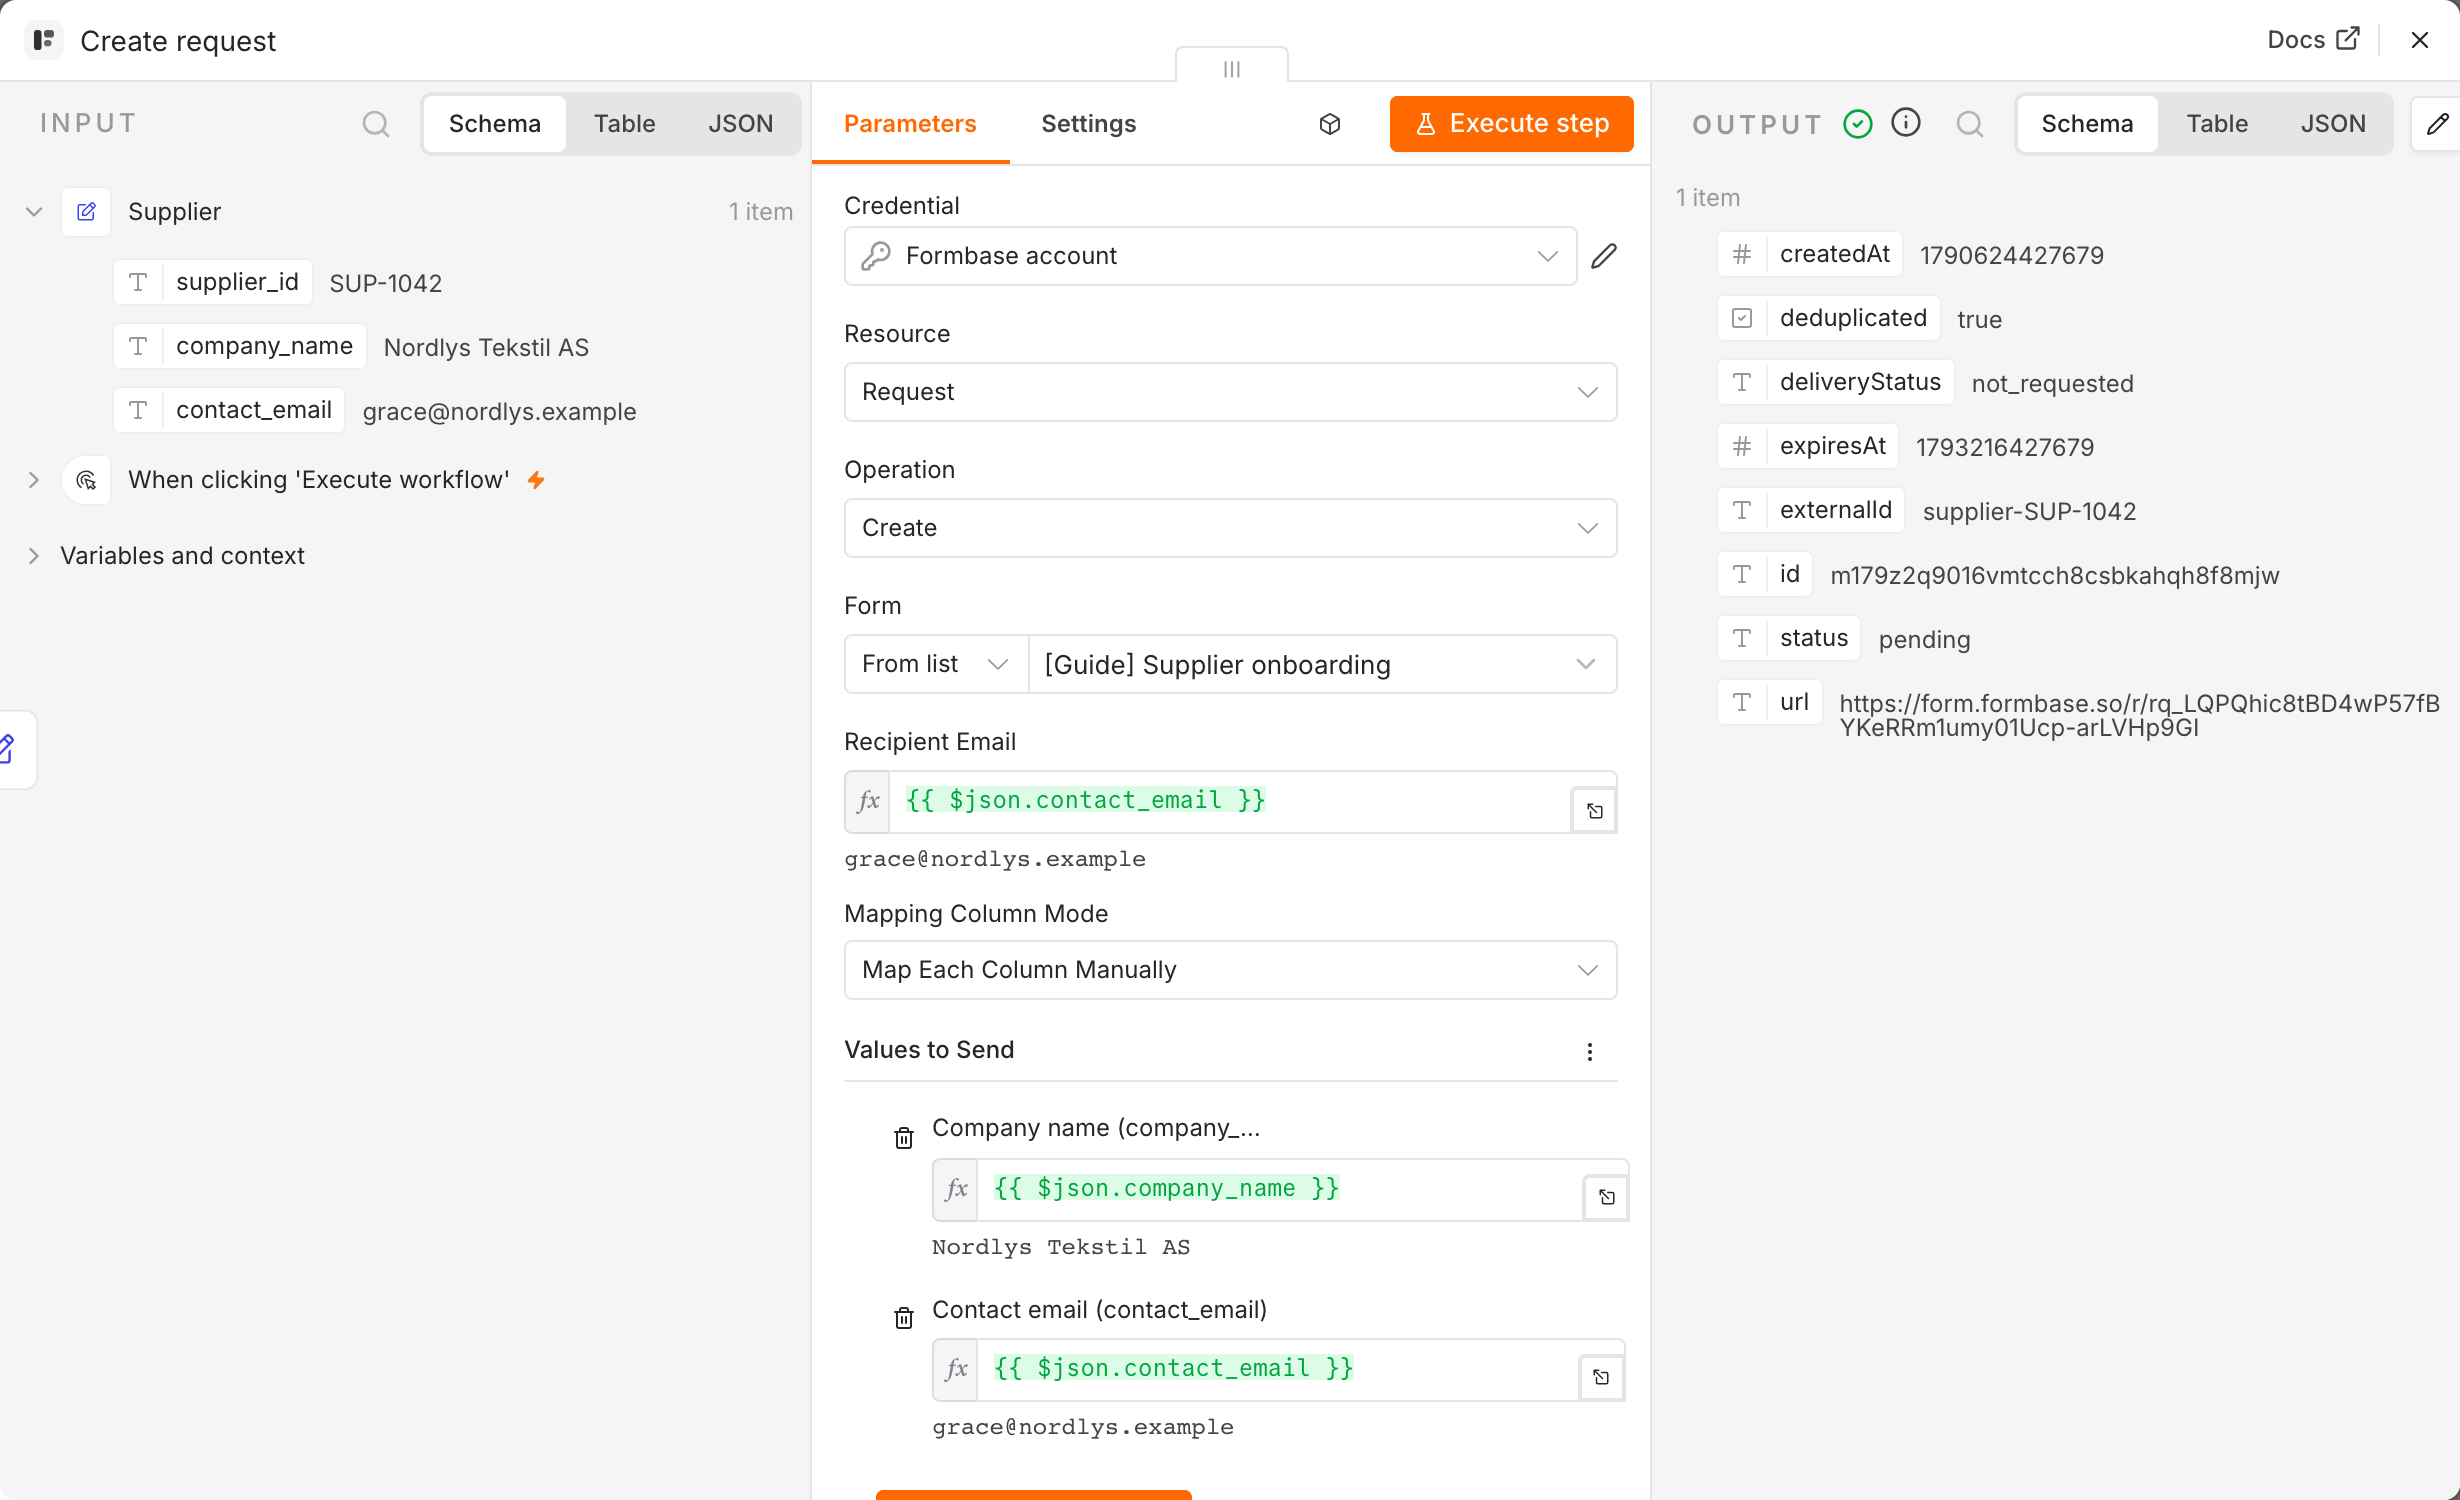Click the contact_email input schema pill
Screen dimensions: 2460x1500
pos(229,410)
